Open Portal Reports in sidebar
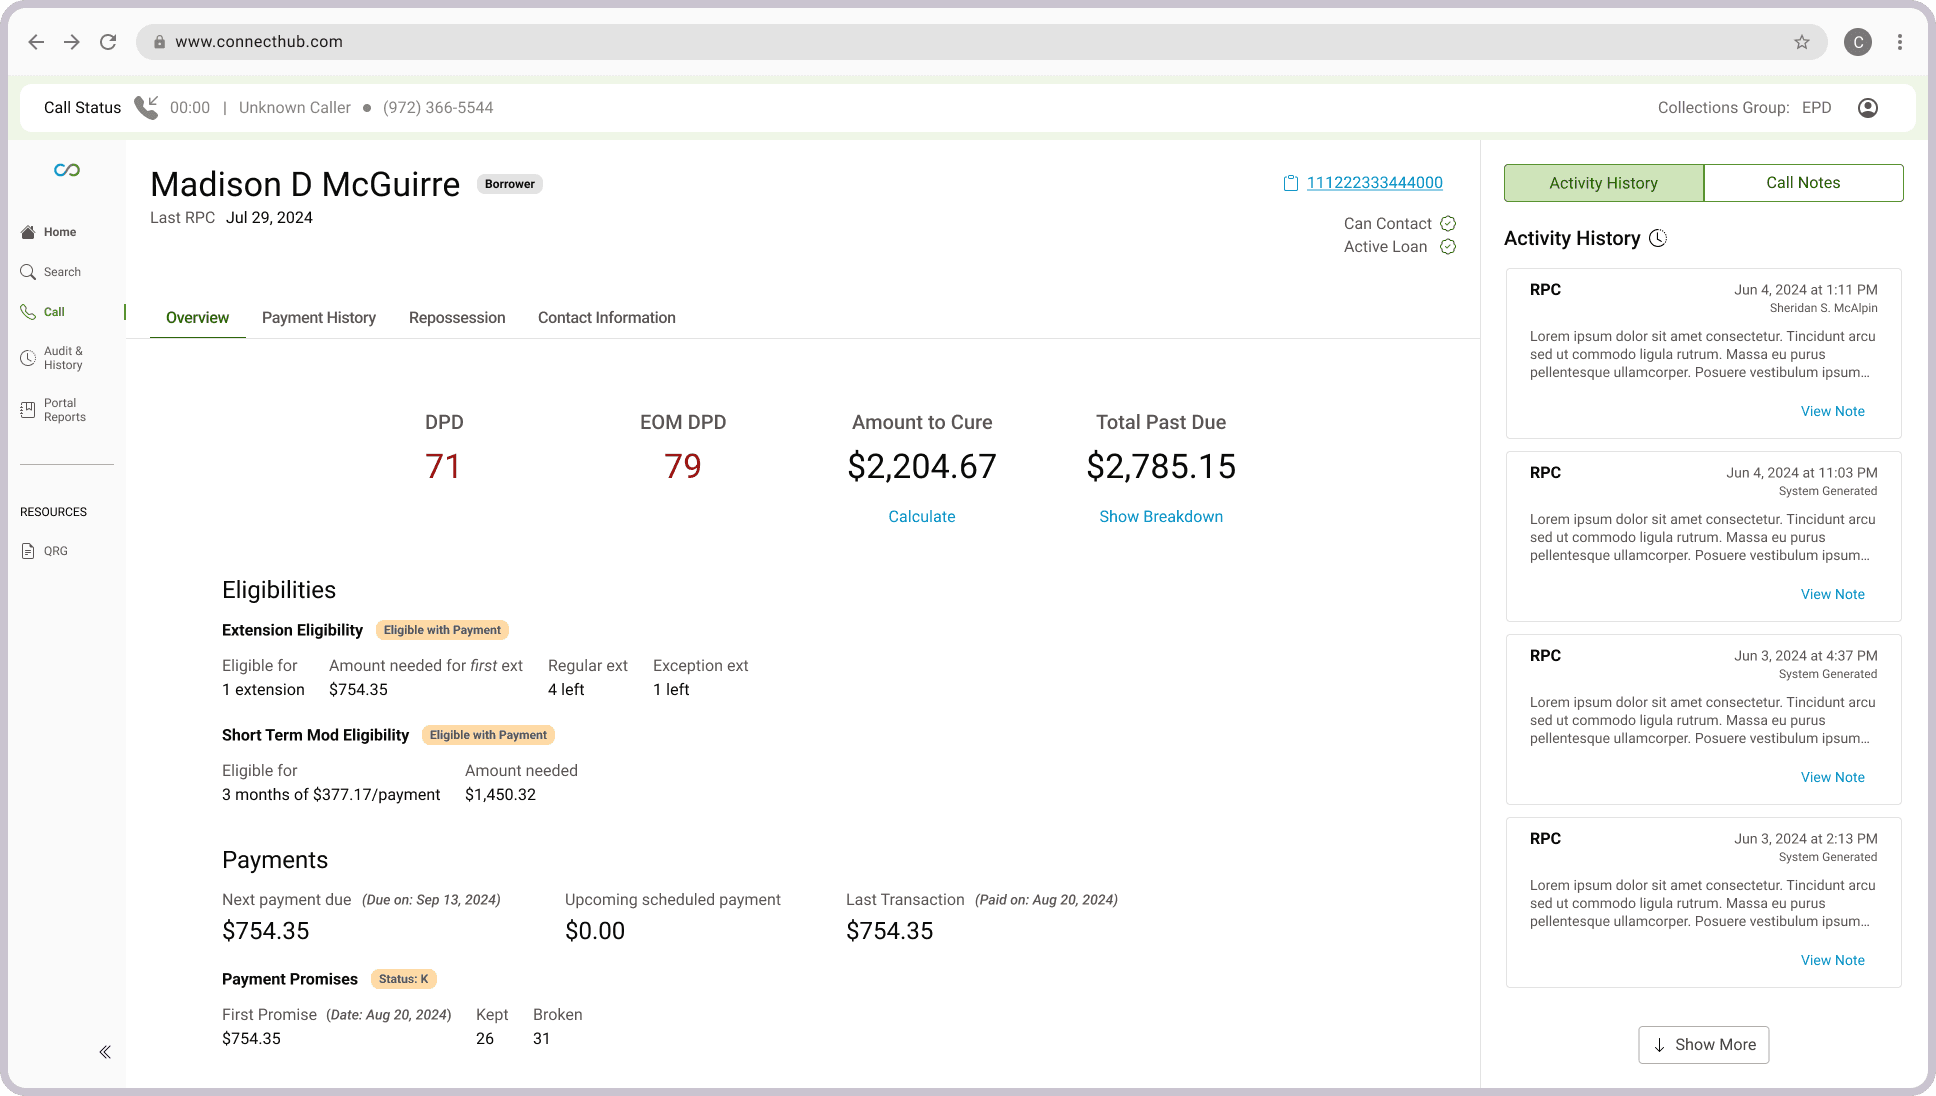The height and width of the screenshot is (1096, 1936). [64, 410]
